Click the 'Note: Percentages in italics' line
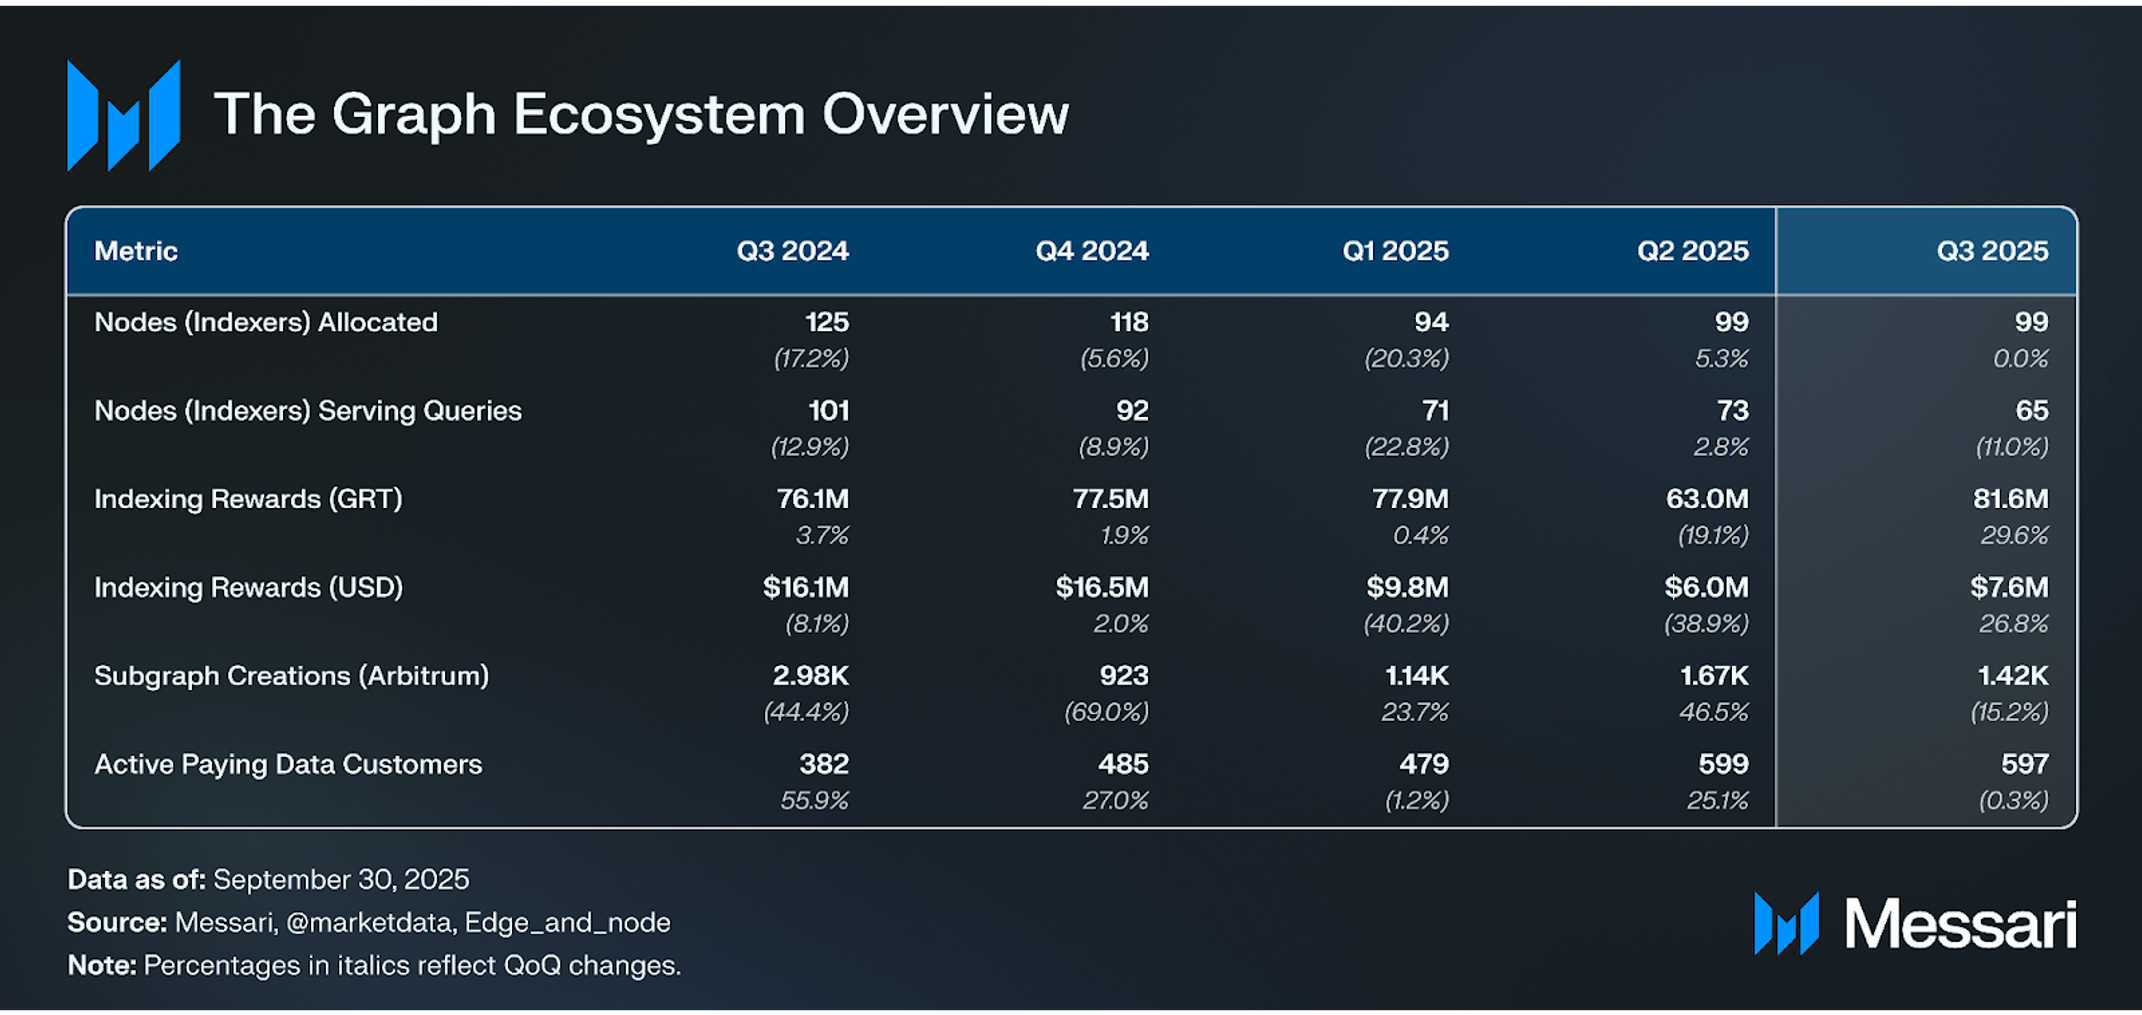The width and height of the screenshot is (2142, 1015). tap(374, 965)
